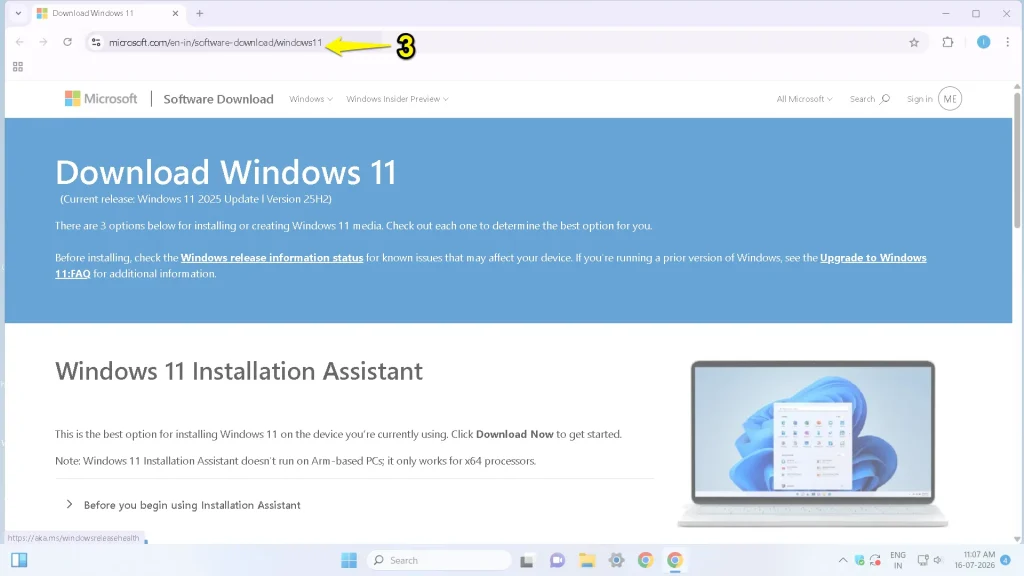Open the Teams chat taskbar icon
This screenshot has width=1024, height=576.
[557, 560]
